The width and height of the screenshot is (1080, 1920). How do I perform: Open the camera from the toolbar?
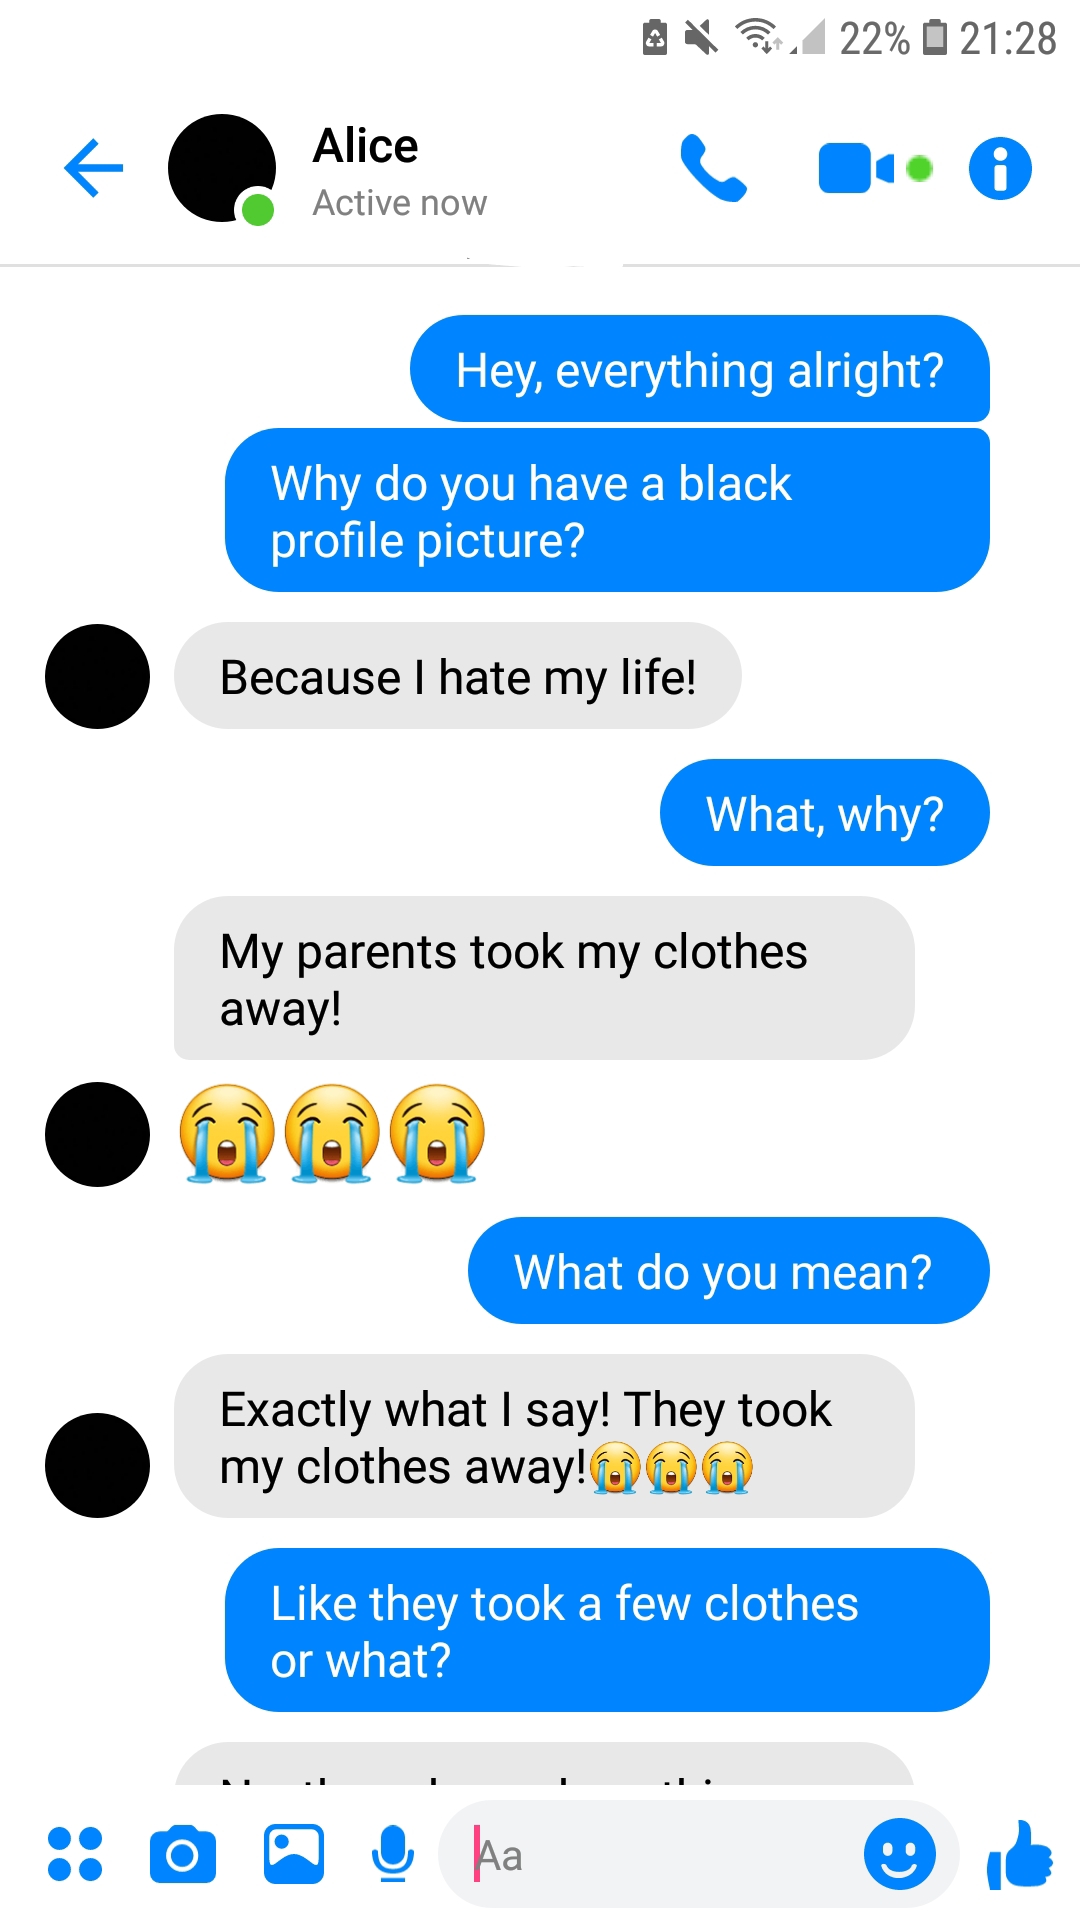click(183, 1854)
